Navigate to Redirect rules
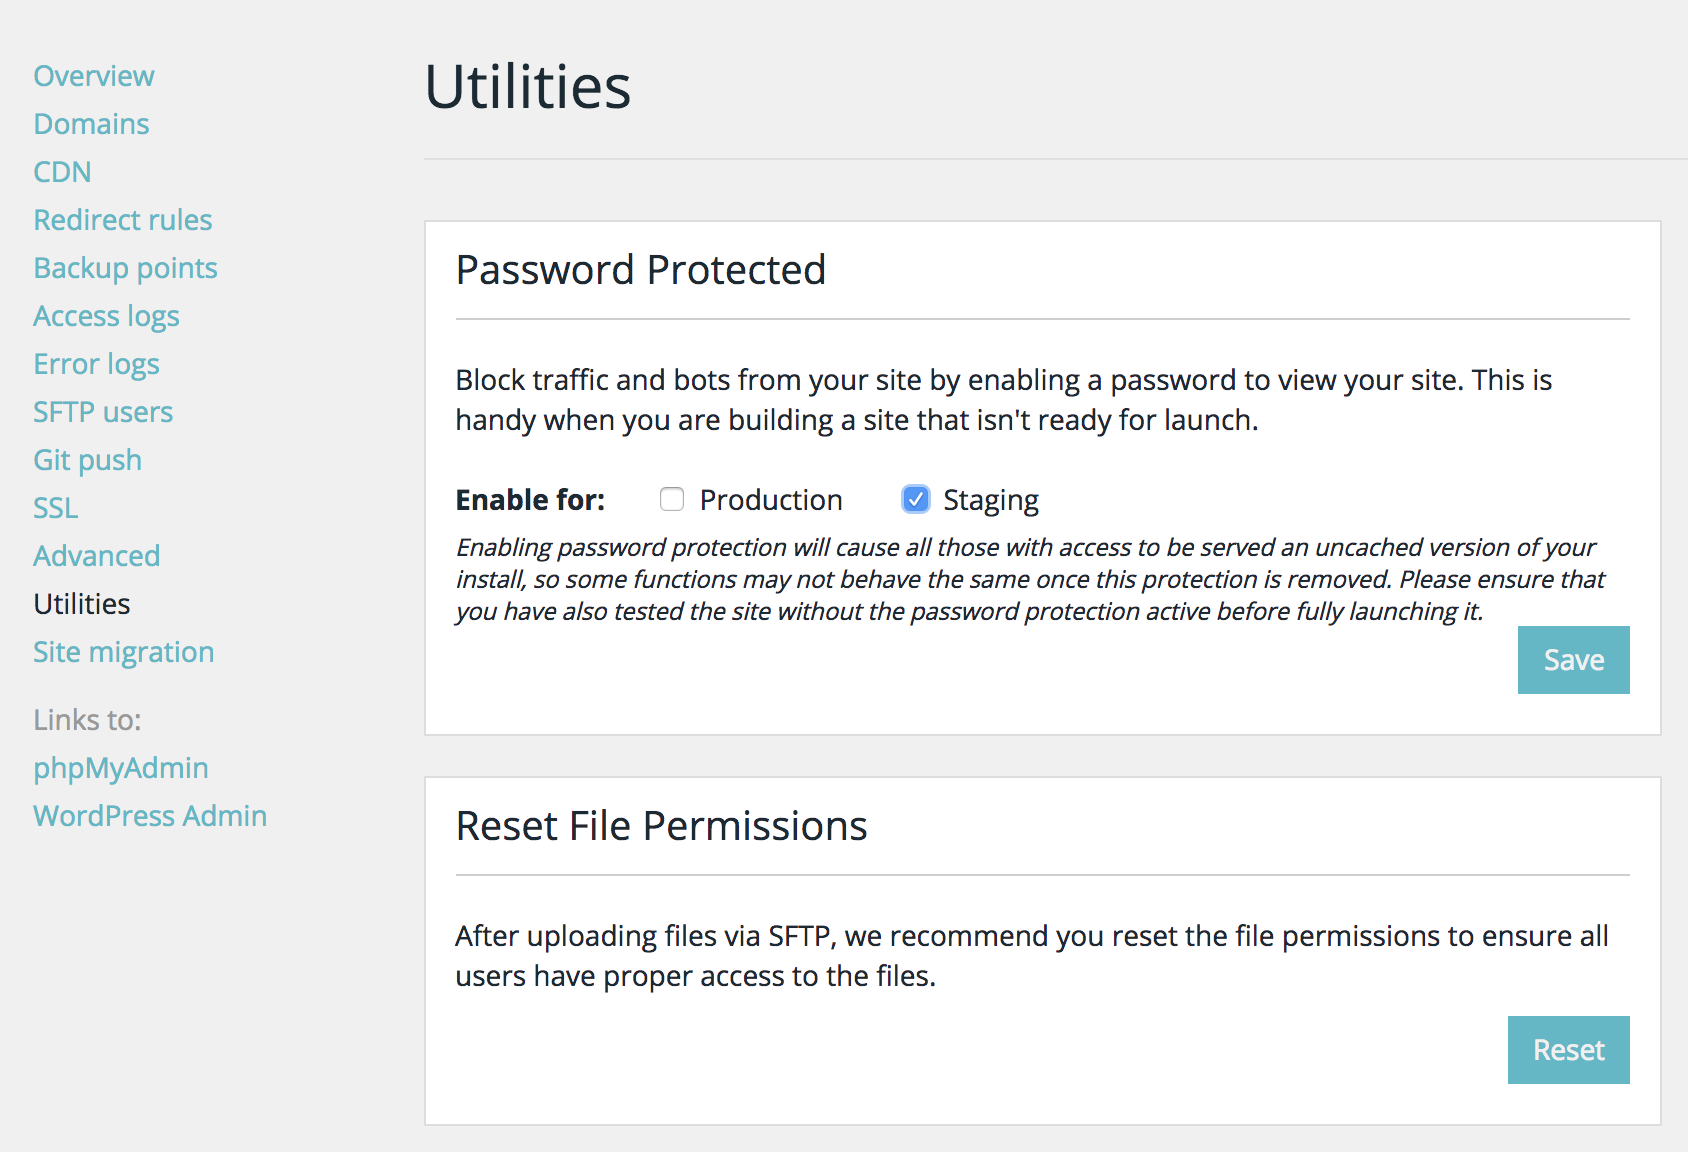1688x1152 pixels. click(123, 220)
